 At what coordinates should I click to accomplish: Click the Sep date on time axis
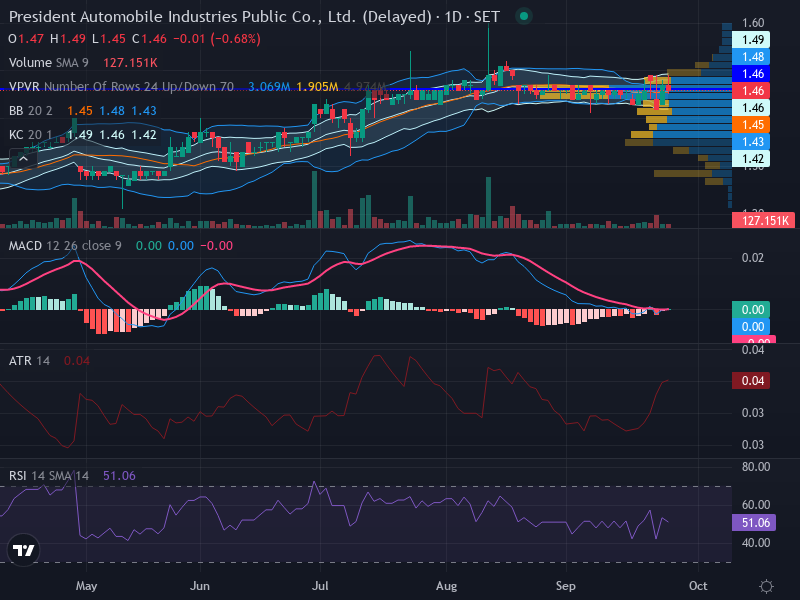[565, 586]
